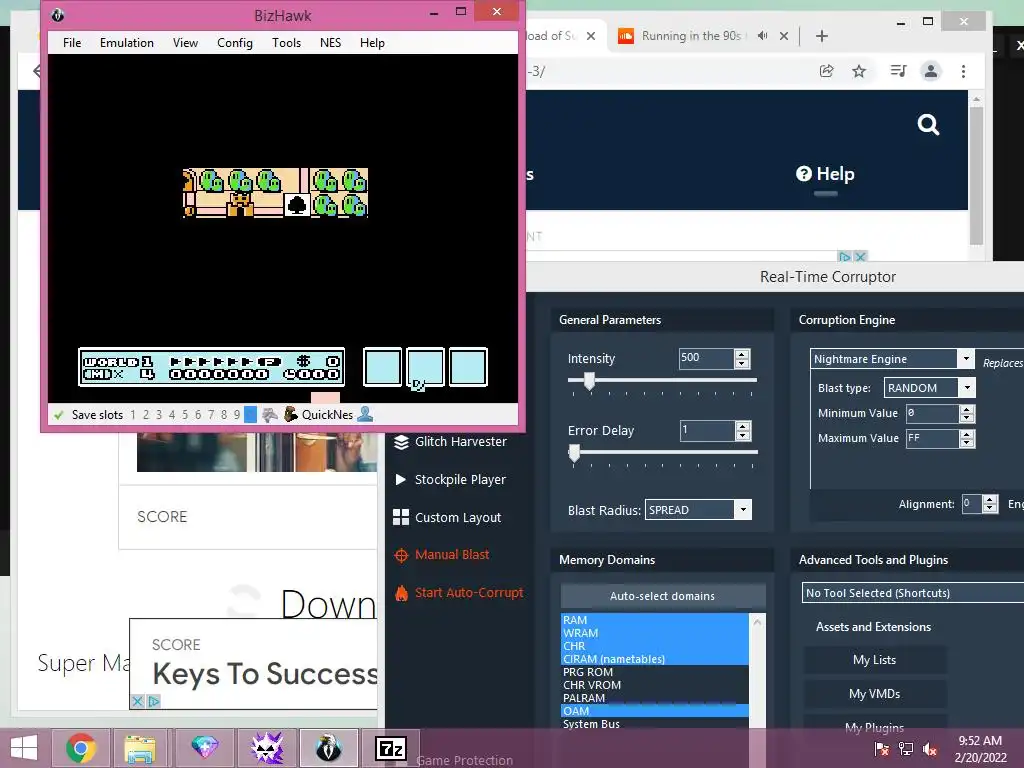Open the browser profile avatar

click(x=931, y=71)
